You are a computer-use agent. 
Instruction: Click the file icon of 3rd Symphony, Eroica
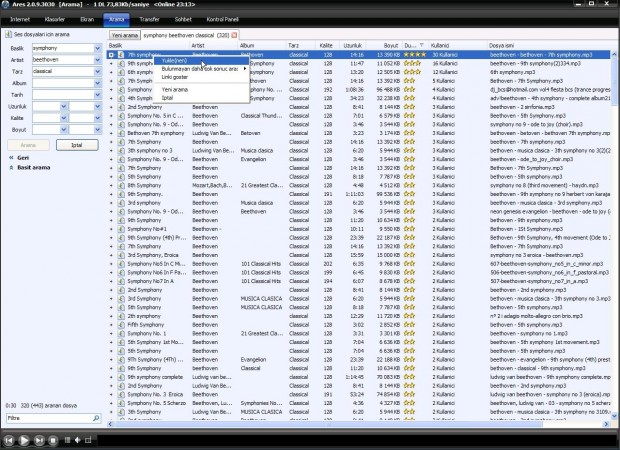(x=121, y=255)
